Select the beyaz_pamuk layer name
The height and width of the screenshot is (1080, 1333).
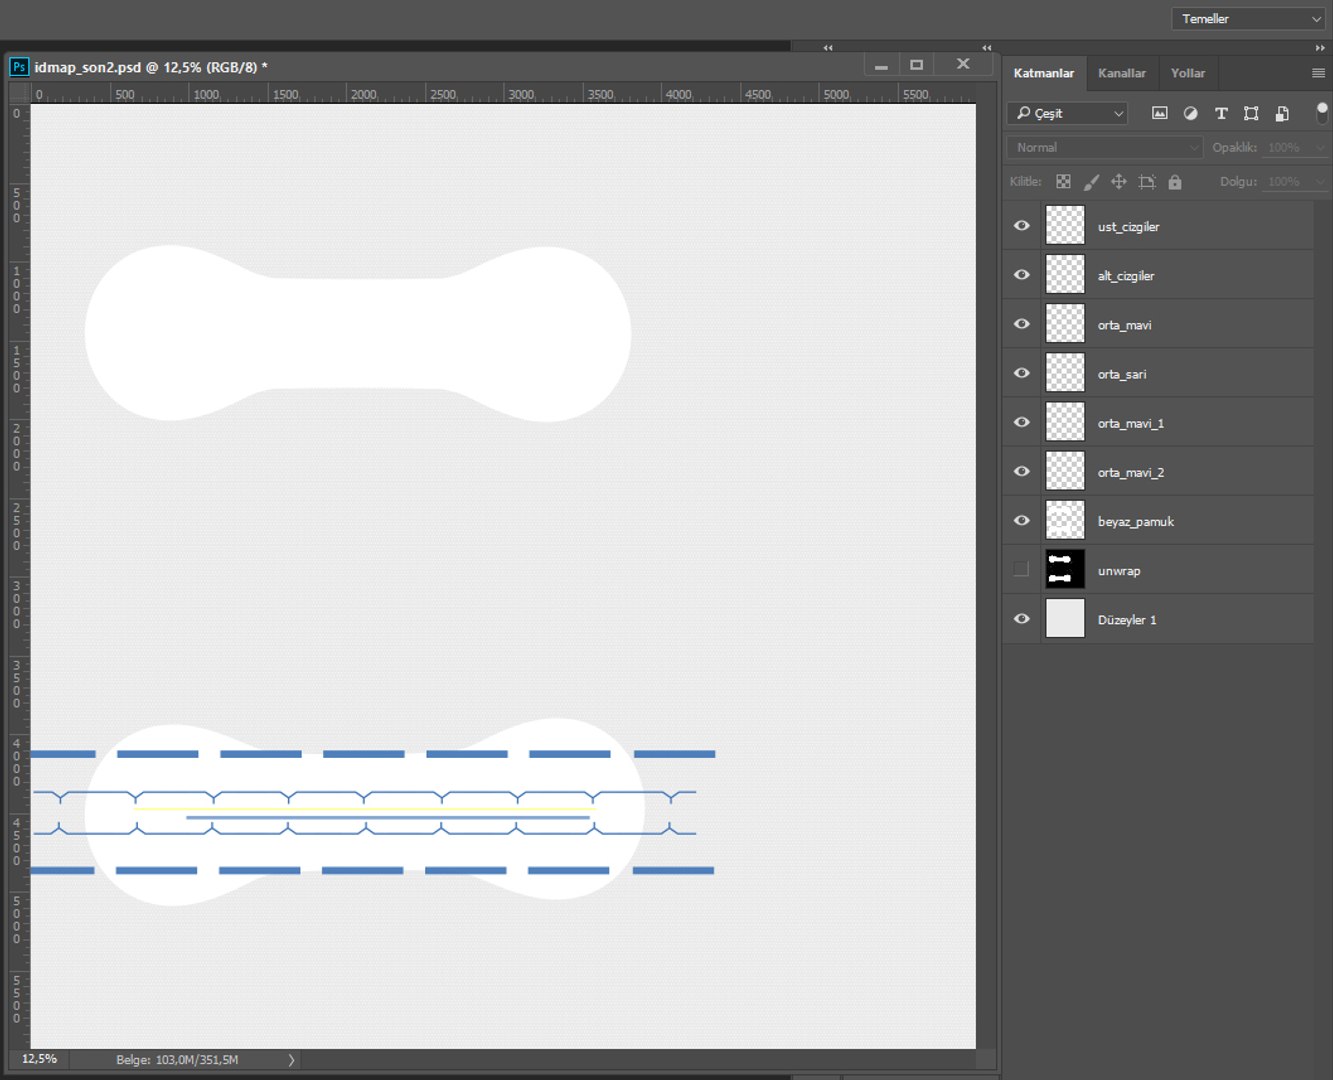[1136, 521]
